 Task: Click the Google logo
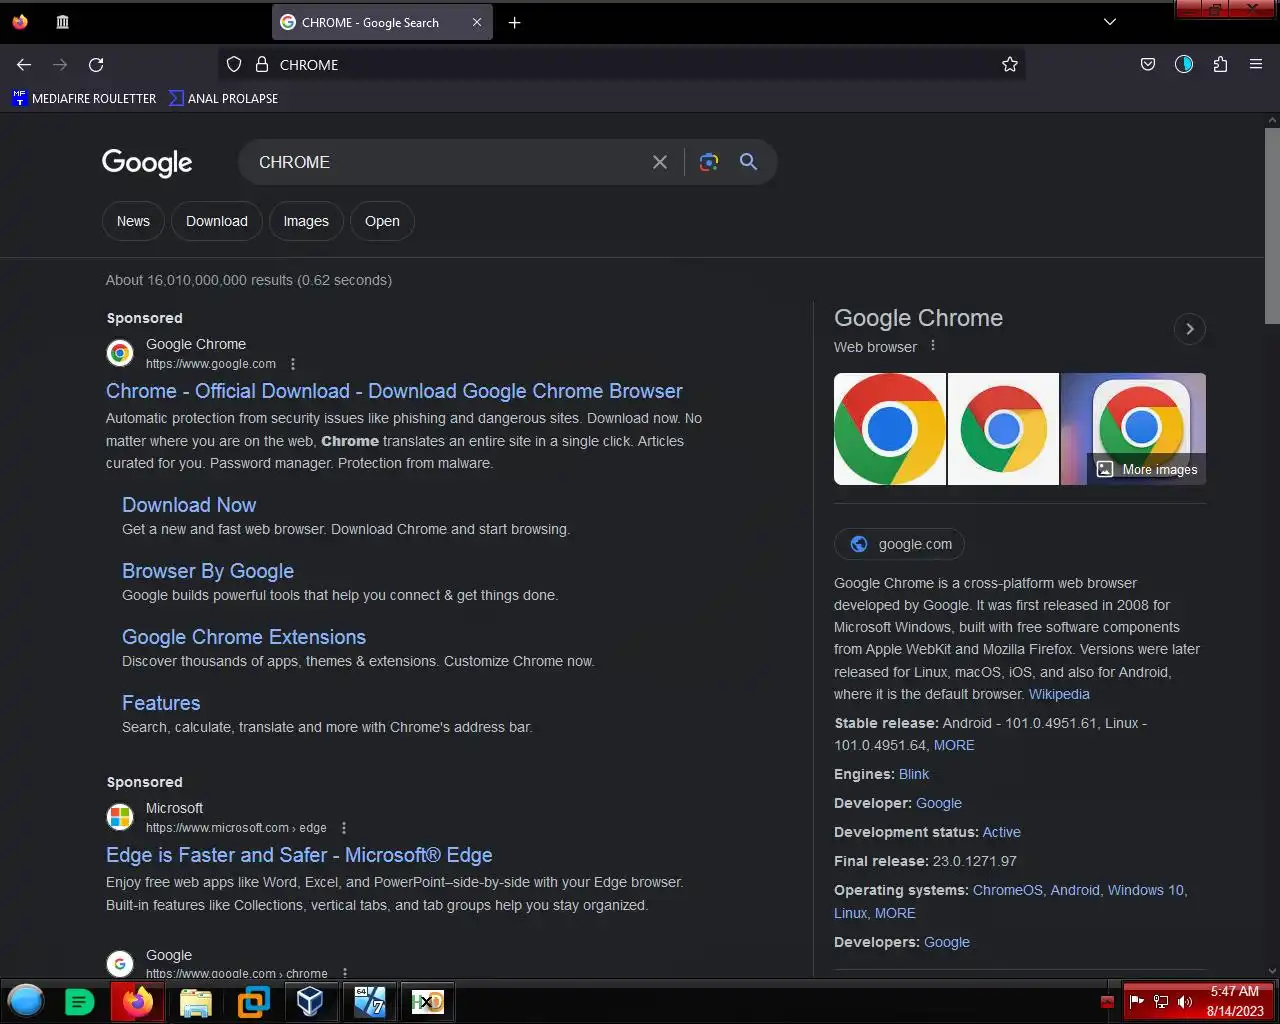click(x=147, y=162)
